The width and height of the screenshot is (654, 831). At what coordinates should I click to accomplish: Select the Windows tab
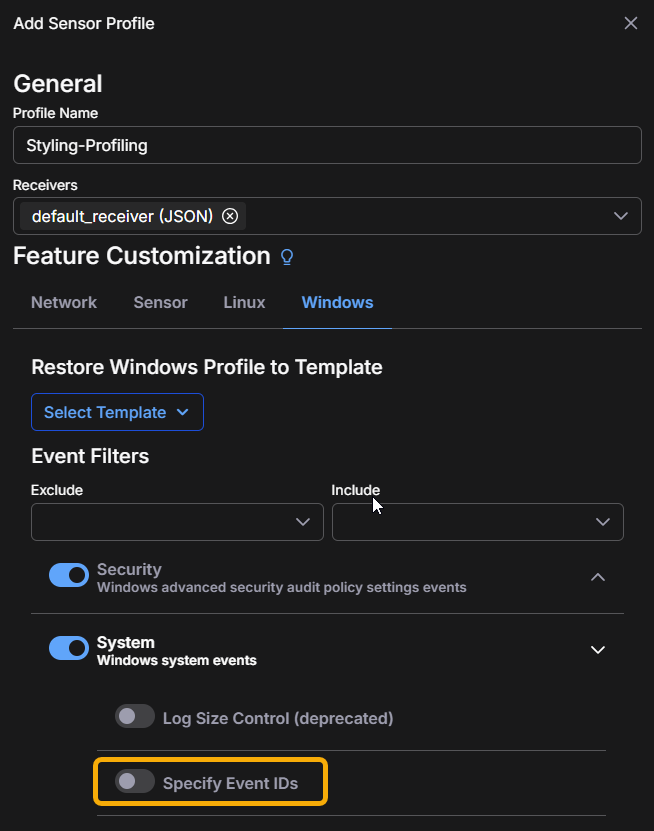click(337, 302)
